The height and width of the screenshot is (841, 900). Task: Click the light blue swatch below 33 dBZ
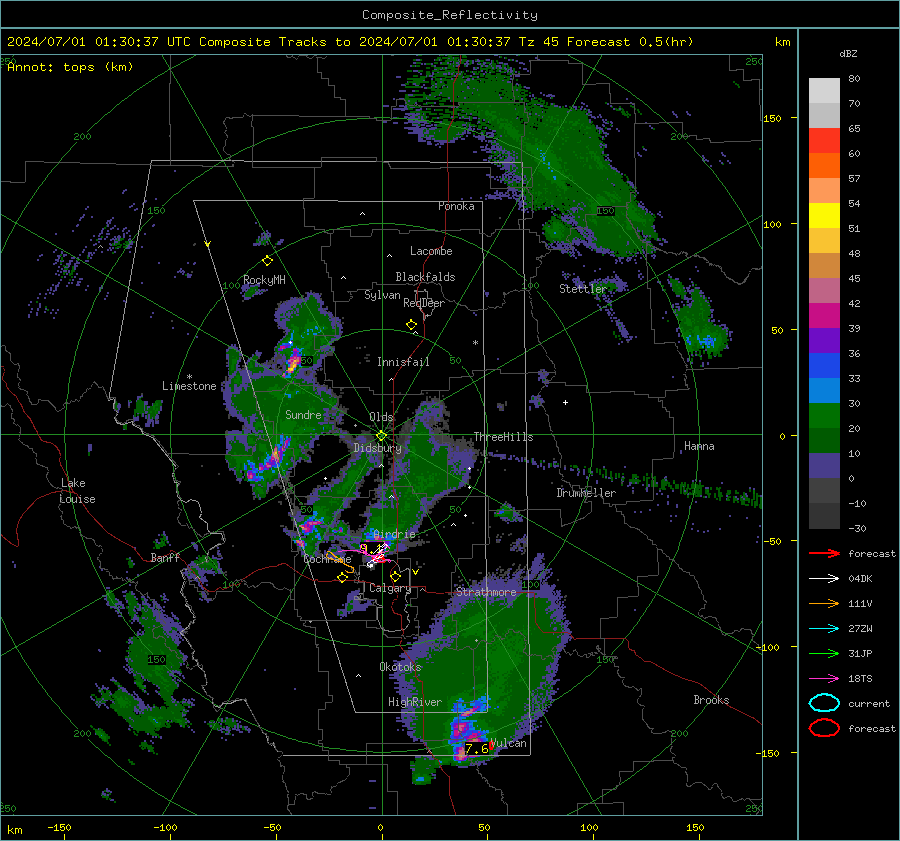click(824, 390)
